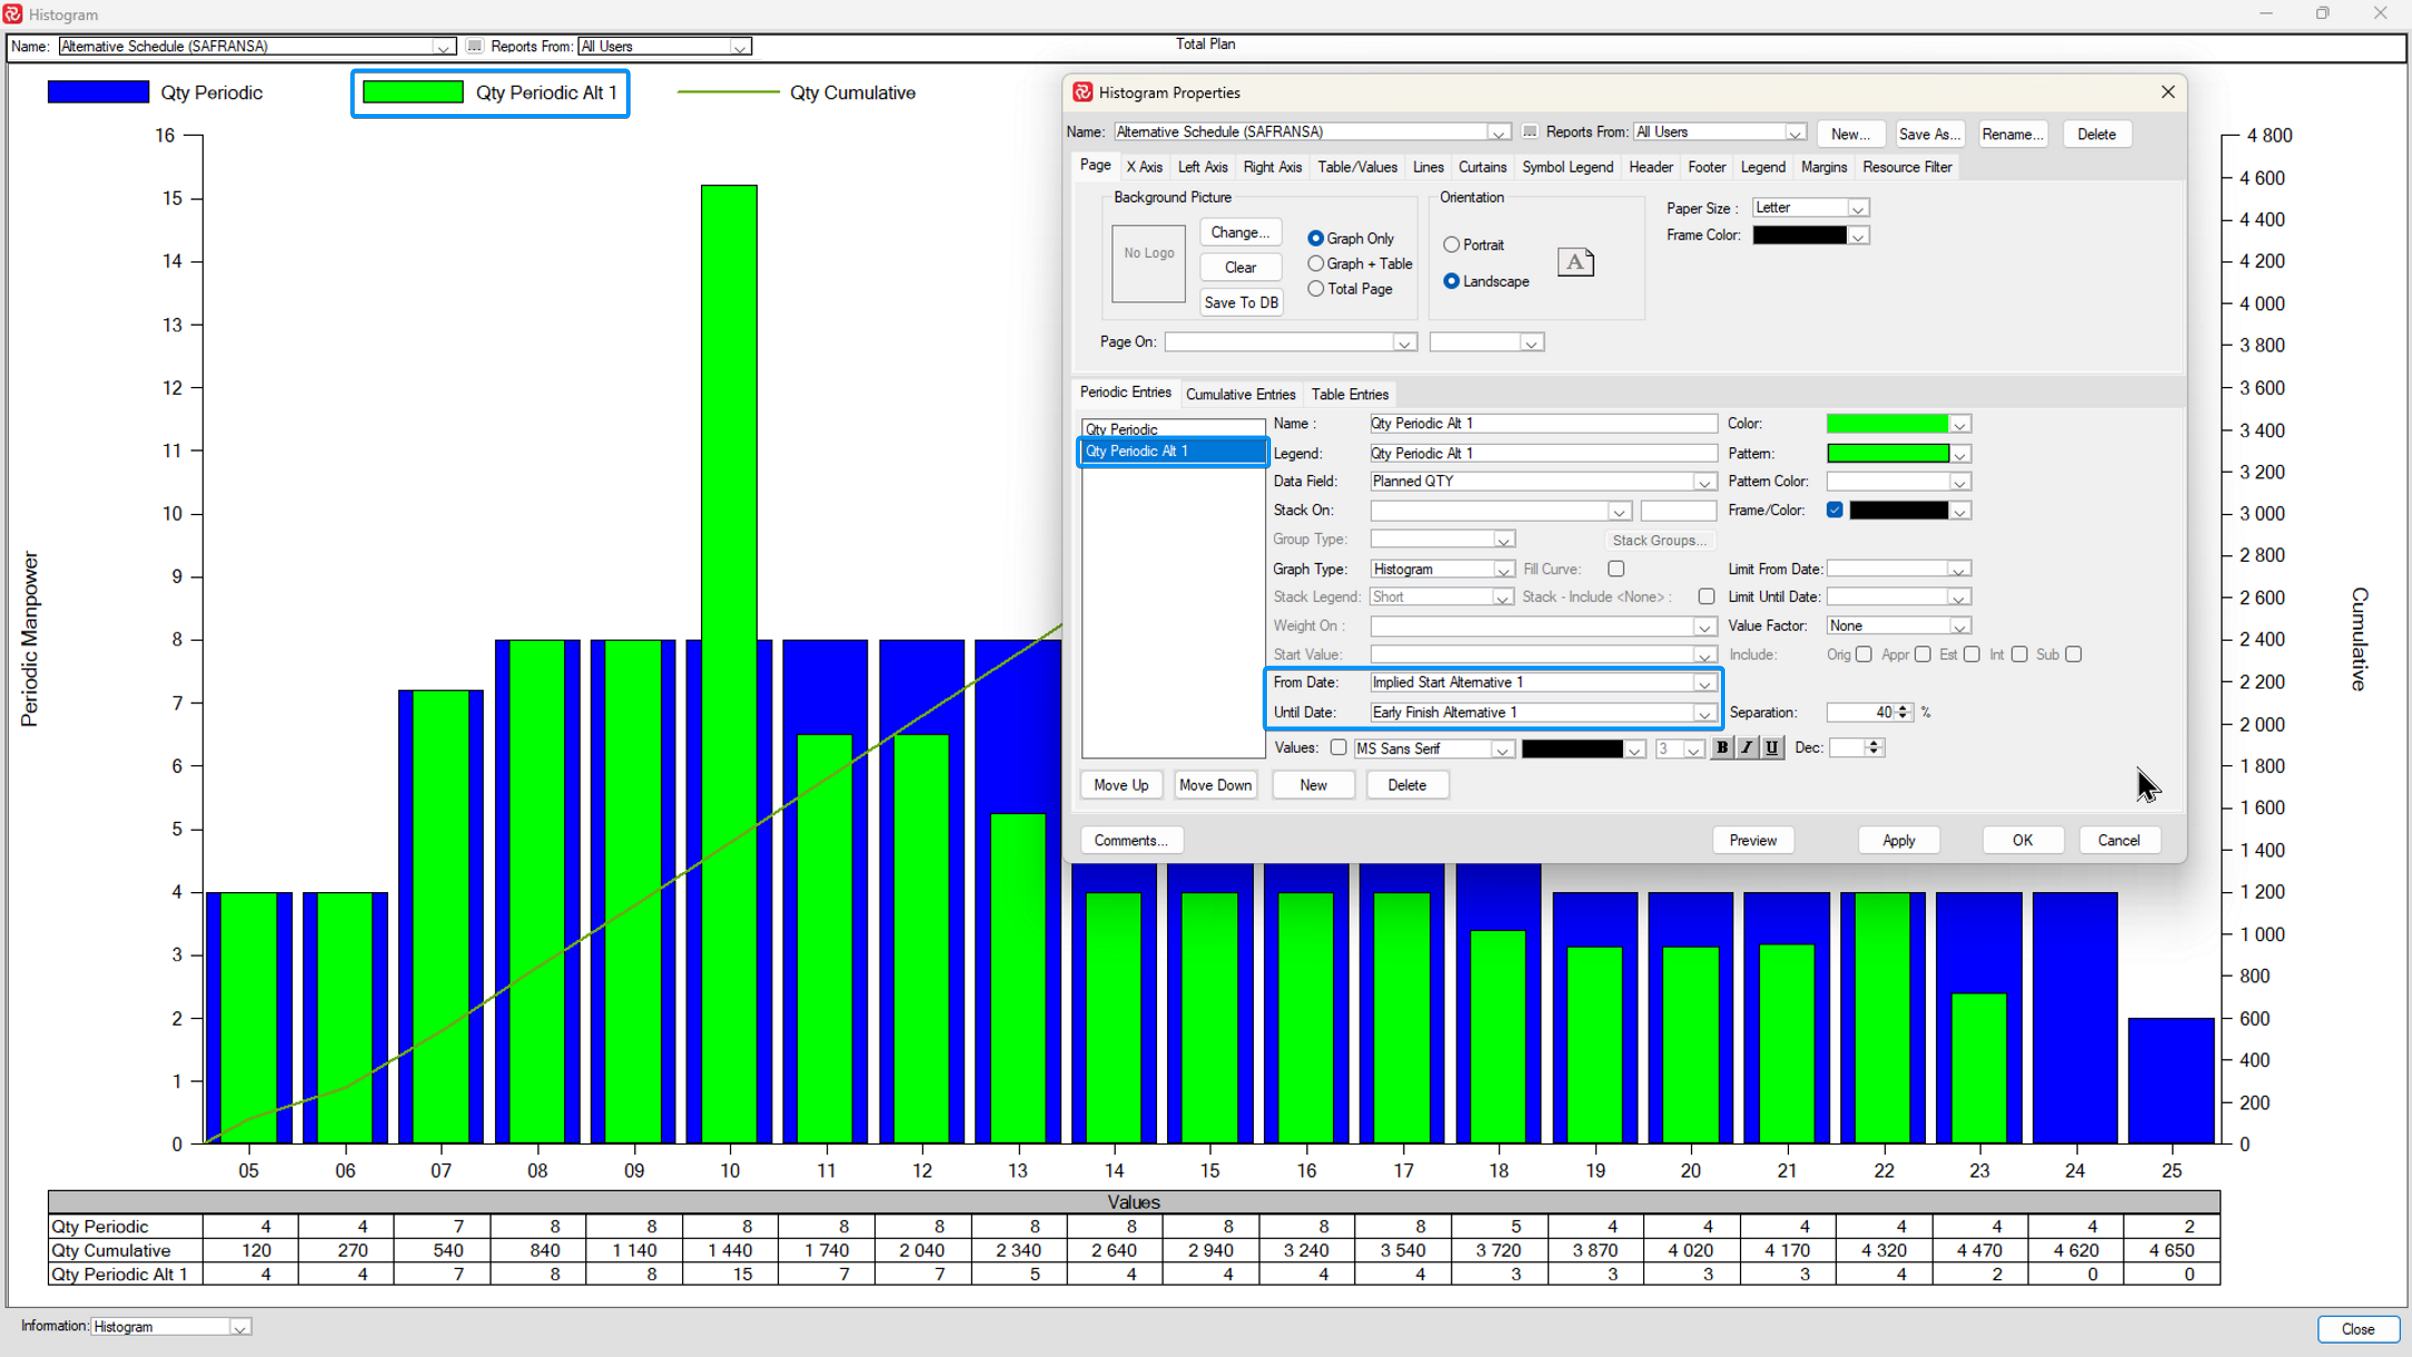Click the Histogram Properties dialog logo icon

click(x=1082, y=92)
